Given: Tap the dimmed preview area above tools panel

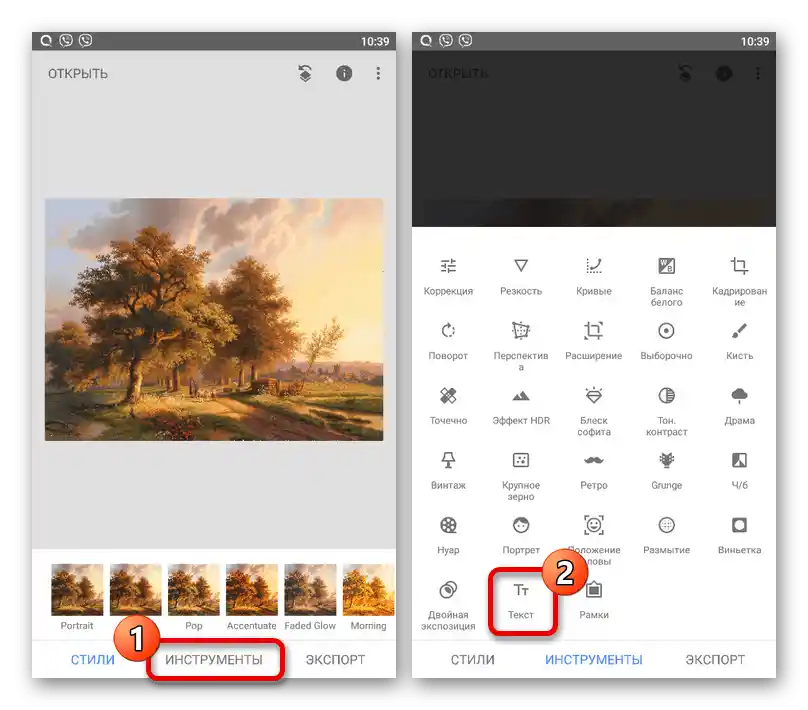Looking at the screenshot, I should tap(594, 139).
